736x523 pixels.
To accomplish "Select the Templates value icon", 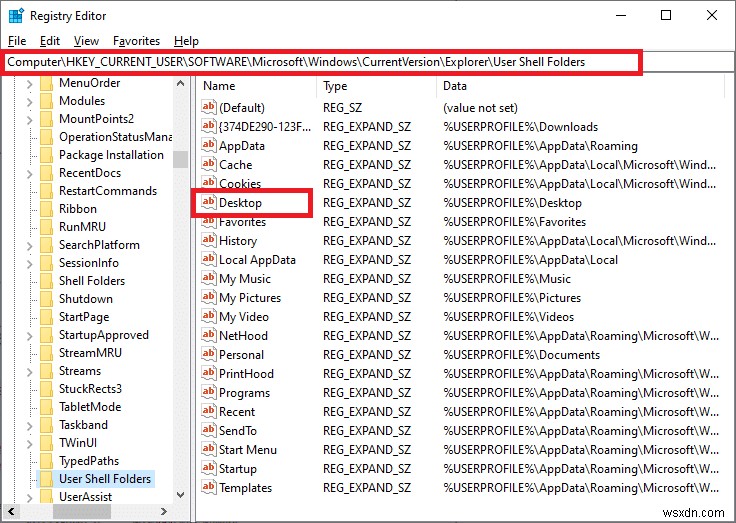I will (x=208, y=487).
